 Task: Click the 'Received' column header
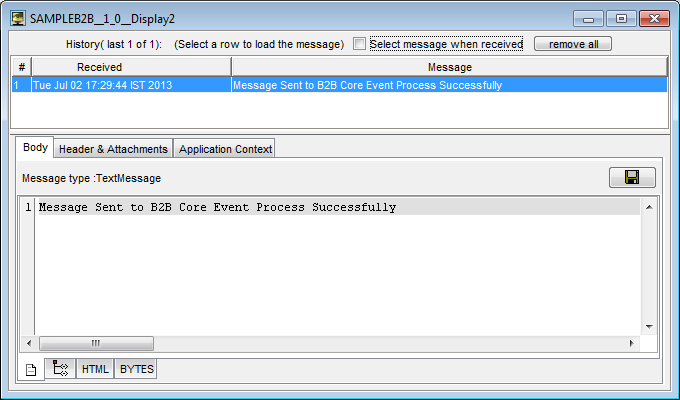click(100, 67)
